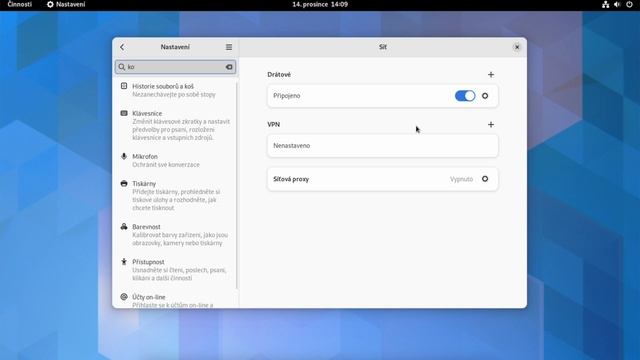Open Přístupnost settings entry
This screenshot has width=640, height=360.
[x=176, y=270]
